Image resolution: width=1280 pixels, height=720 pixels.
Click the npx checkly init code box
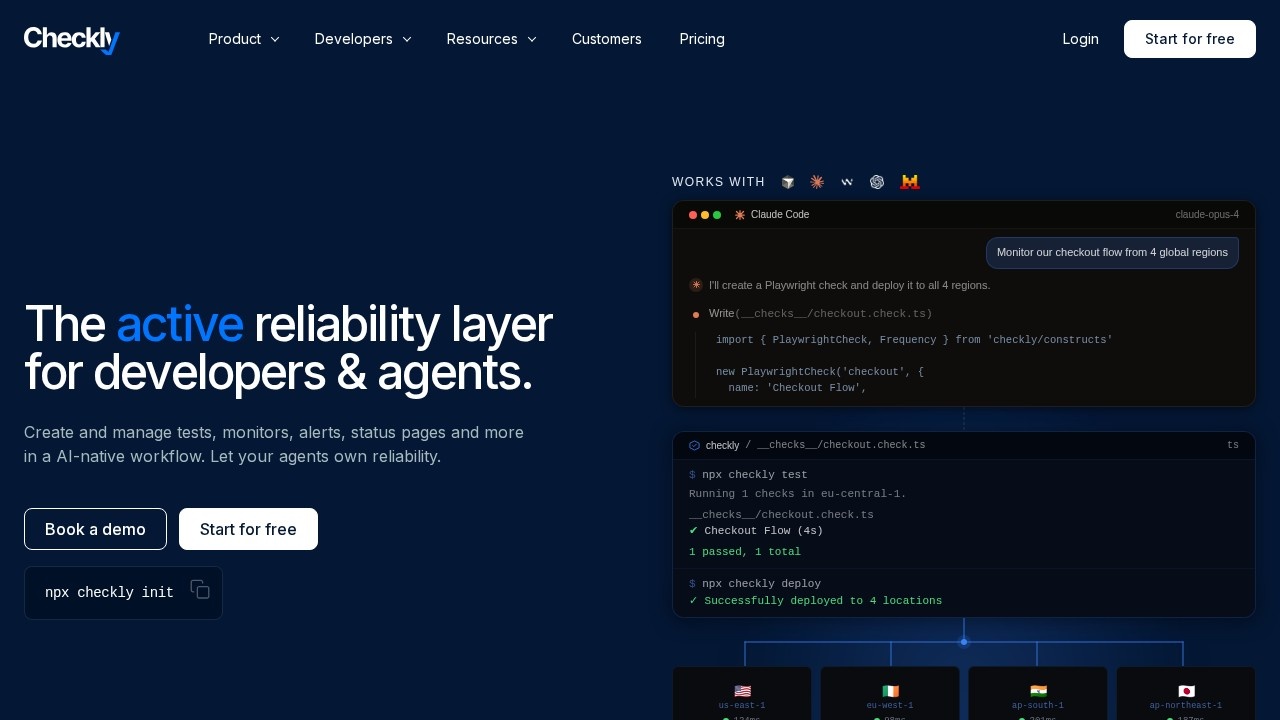point(123,593)
